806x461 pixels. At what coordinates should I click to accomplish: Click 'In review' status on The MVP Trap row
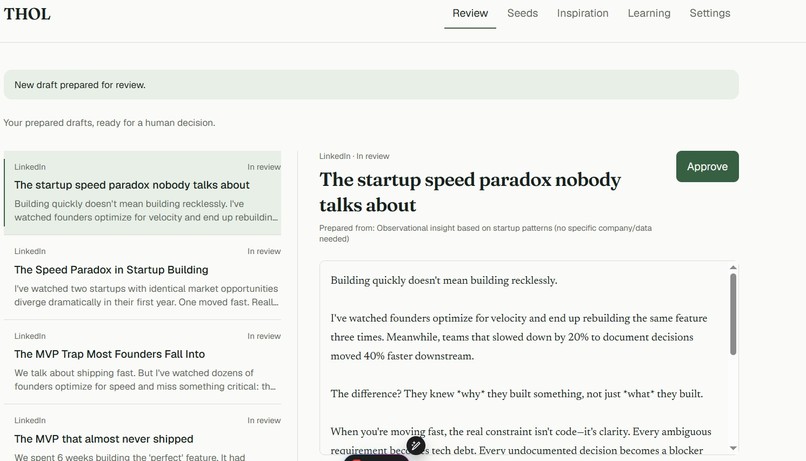264,336
